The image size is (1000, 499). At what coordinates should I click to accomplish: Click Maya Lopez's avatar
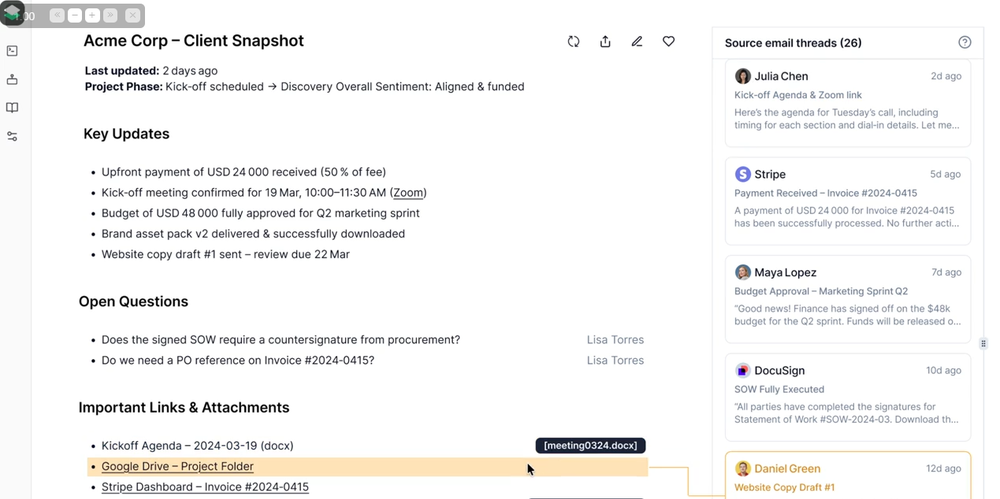click(x=742, y=272)
